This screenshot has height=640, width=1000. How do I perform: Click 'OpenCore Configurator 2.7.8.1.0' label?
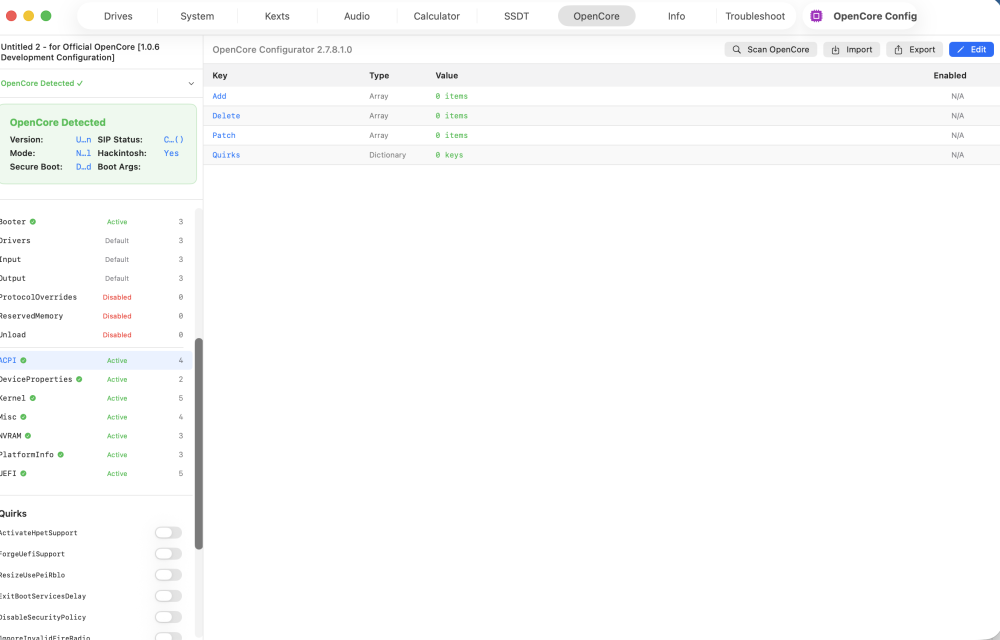click(282, 50)
